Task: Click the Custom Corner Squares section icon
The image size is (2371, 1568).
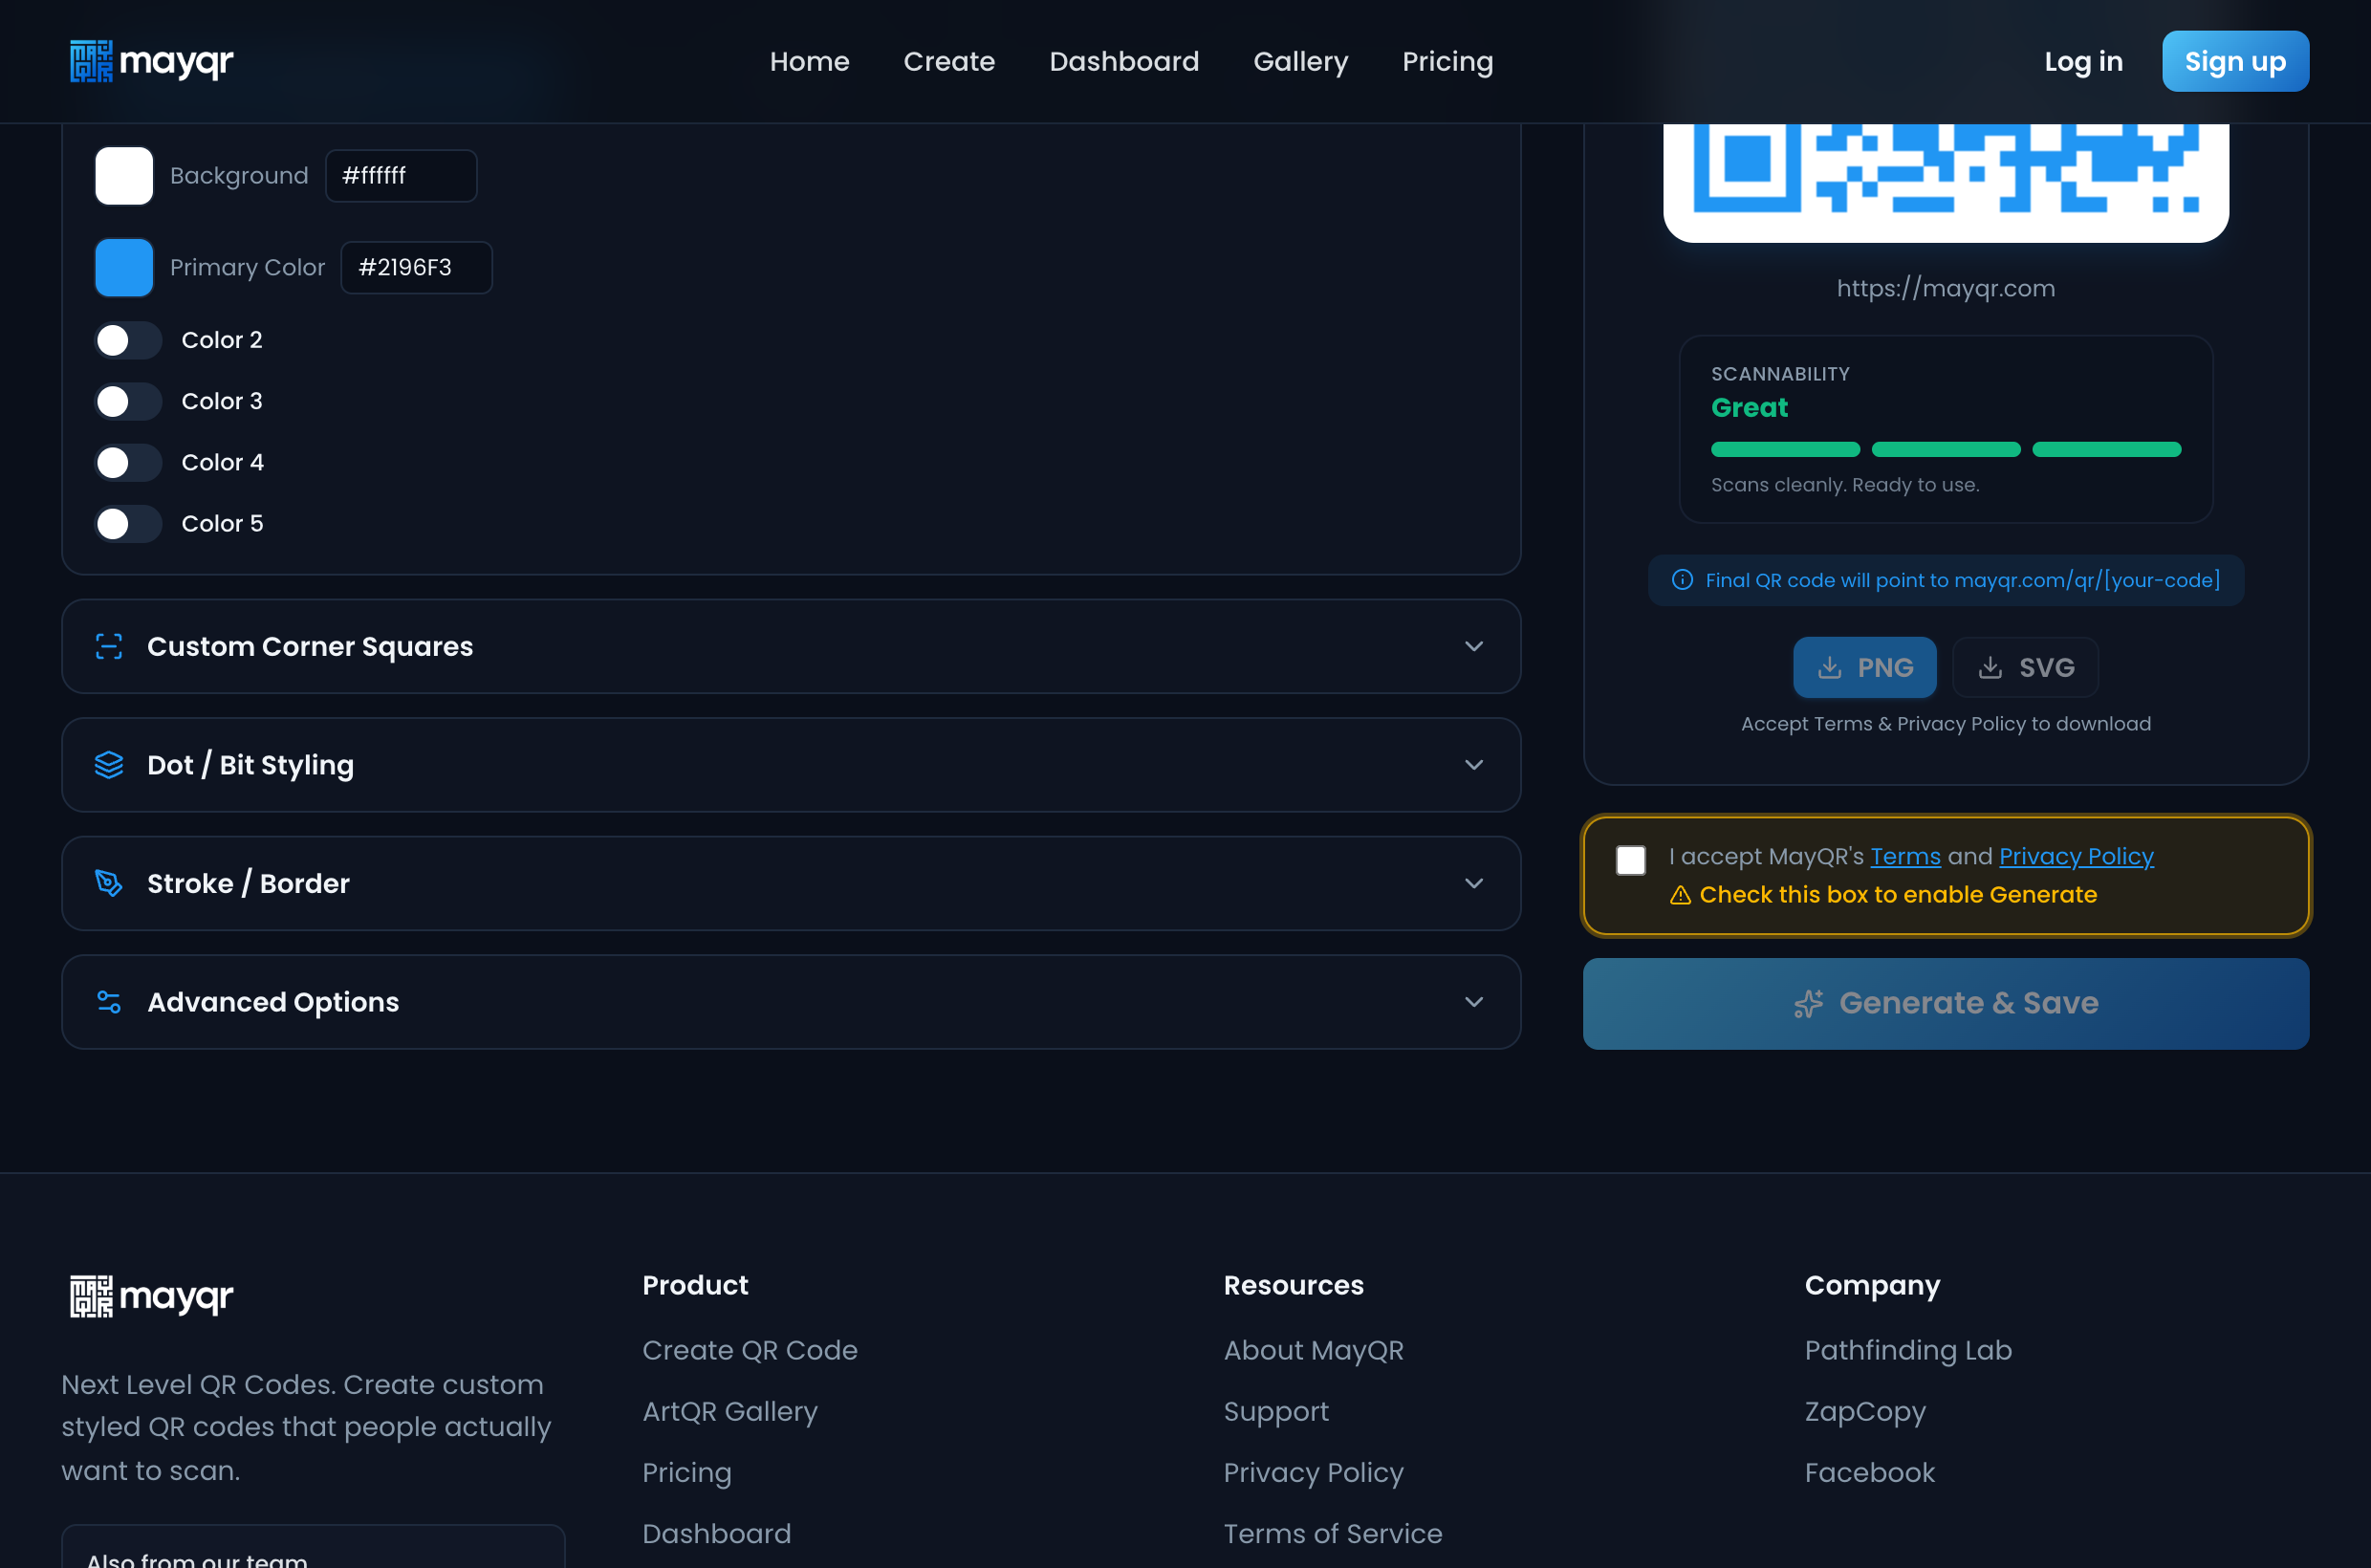Action: pos(109,647)
